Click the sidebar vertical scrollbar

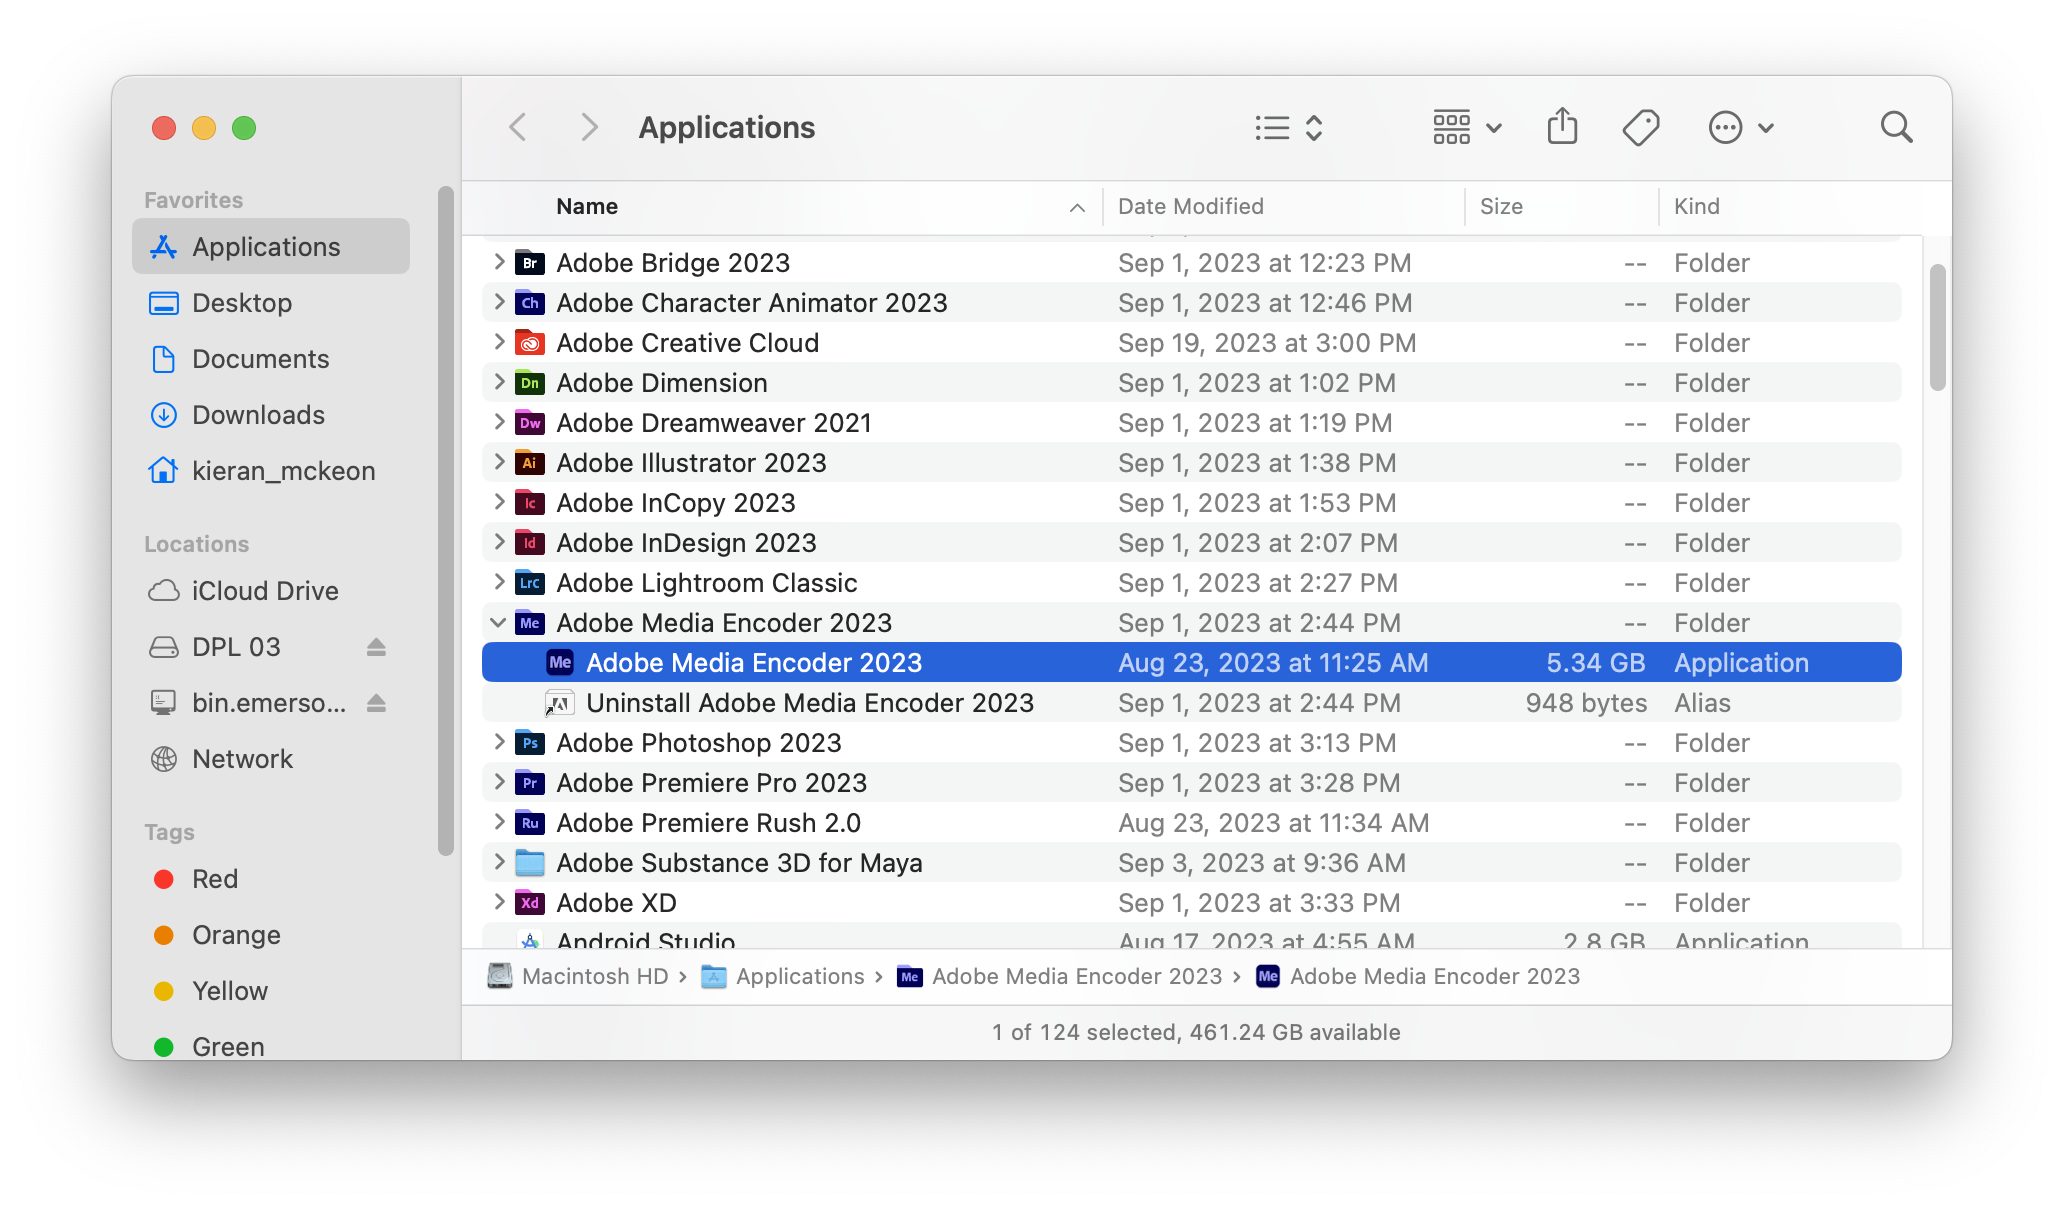pyautogui.click(x=446, y=520)
